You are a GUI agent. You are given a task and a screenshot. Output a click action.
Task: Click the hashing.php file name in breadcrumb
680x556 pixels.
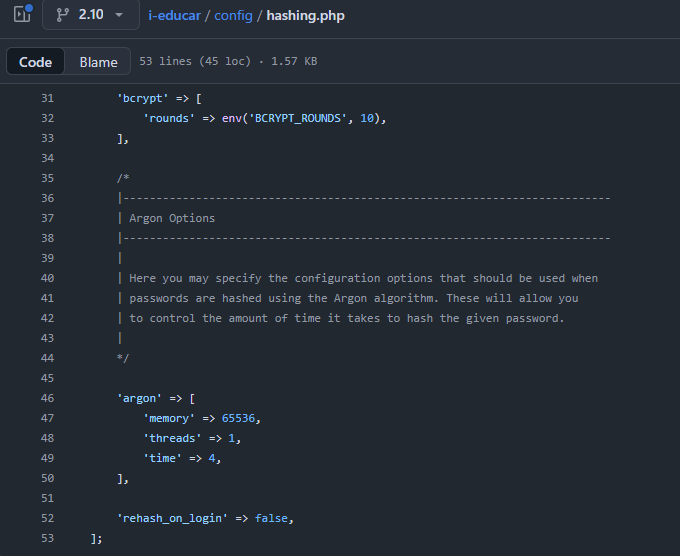pos(305,16)
